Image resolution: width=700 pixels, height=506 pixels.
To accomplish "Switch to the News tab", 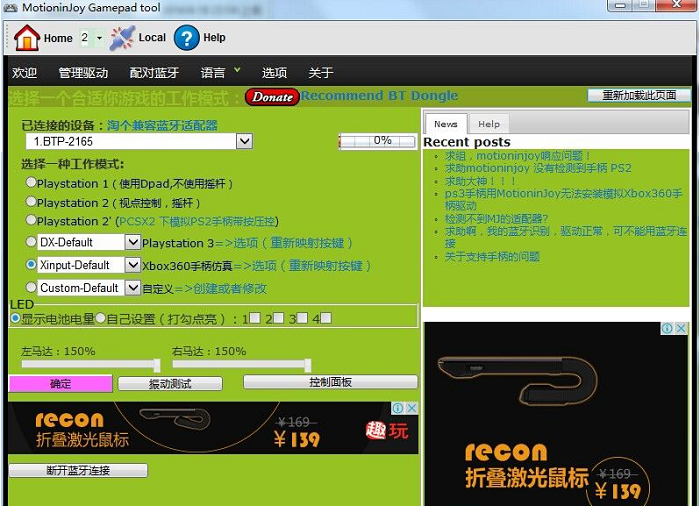I will coord(446,124).
